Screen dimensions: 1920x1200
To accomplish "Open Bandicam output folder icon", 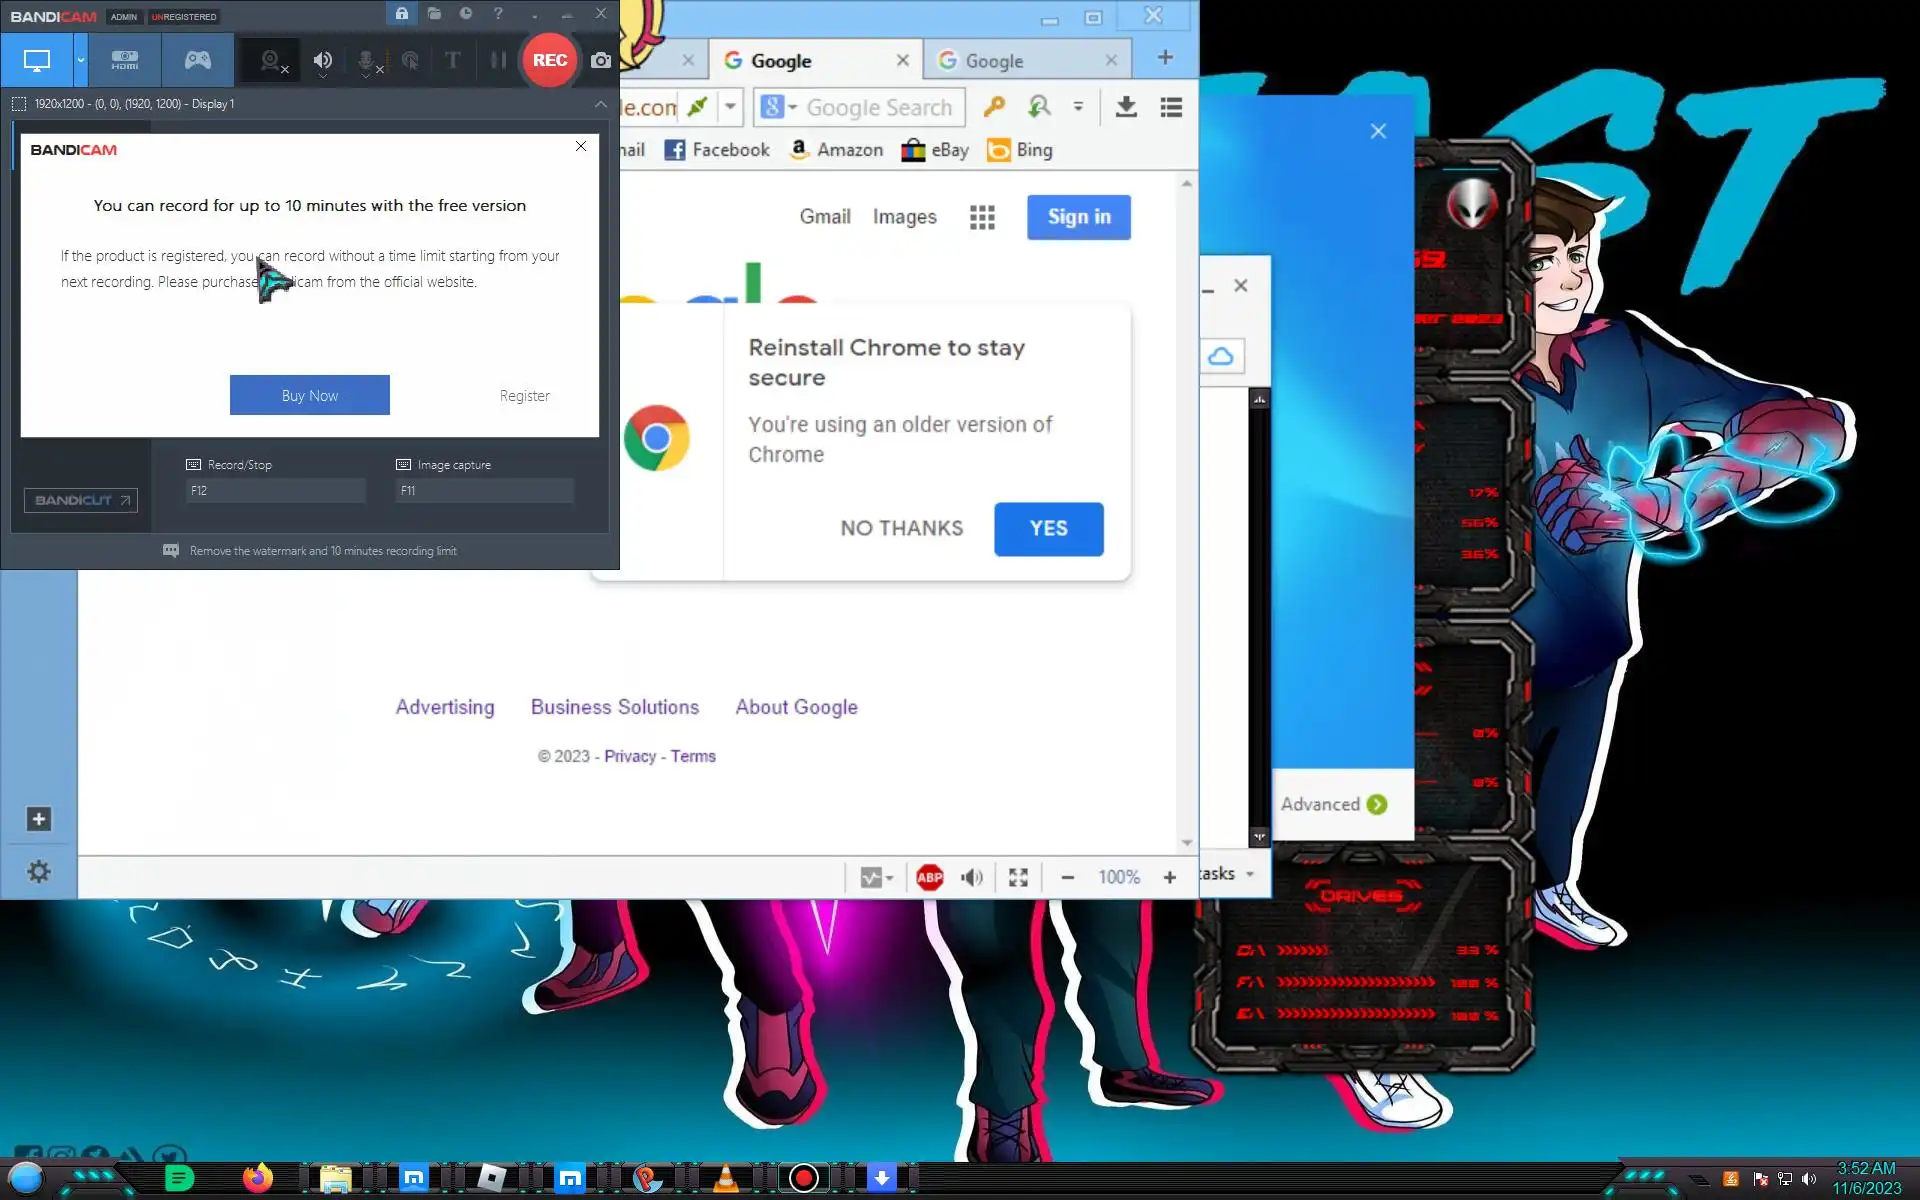I will (x=434, y=14).
